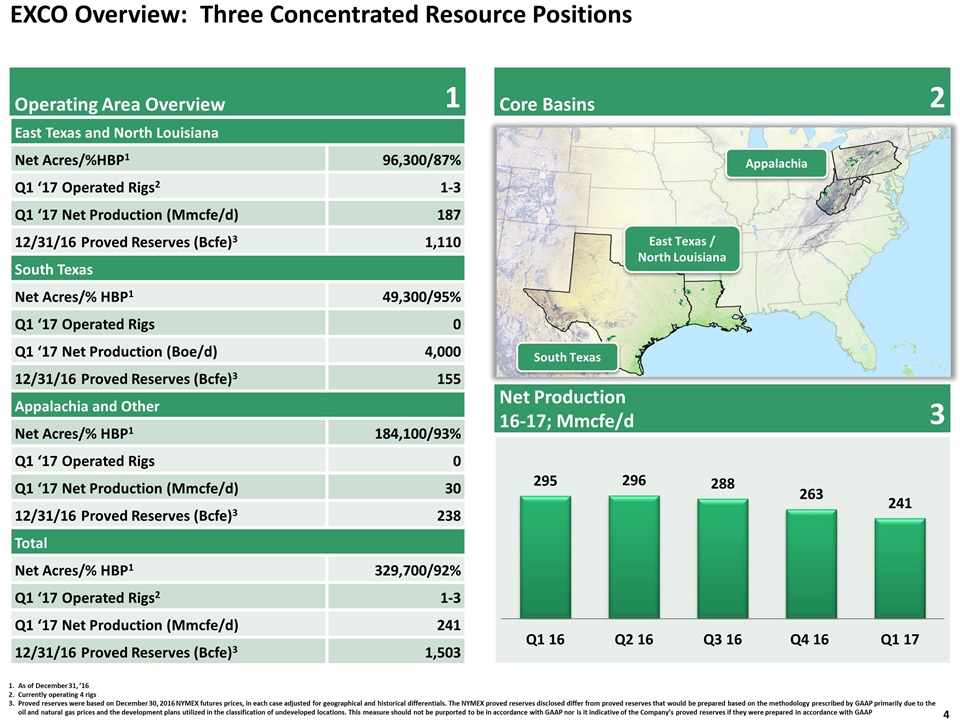Select the total proved reserves 1,503 cell

(x=396, y=651)
